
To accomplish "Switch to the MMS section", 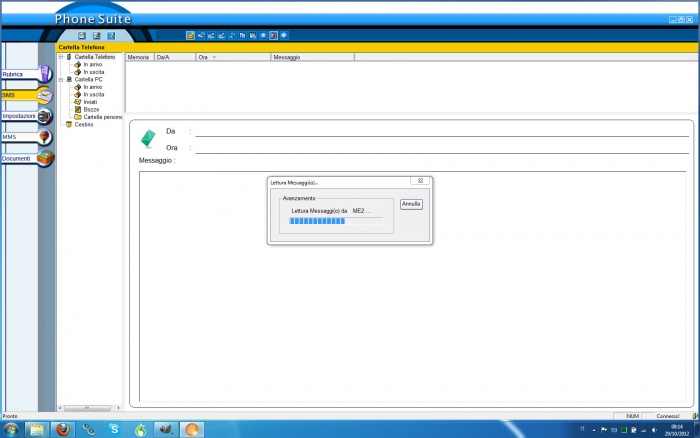I will (x=20, y=137).
